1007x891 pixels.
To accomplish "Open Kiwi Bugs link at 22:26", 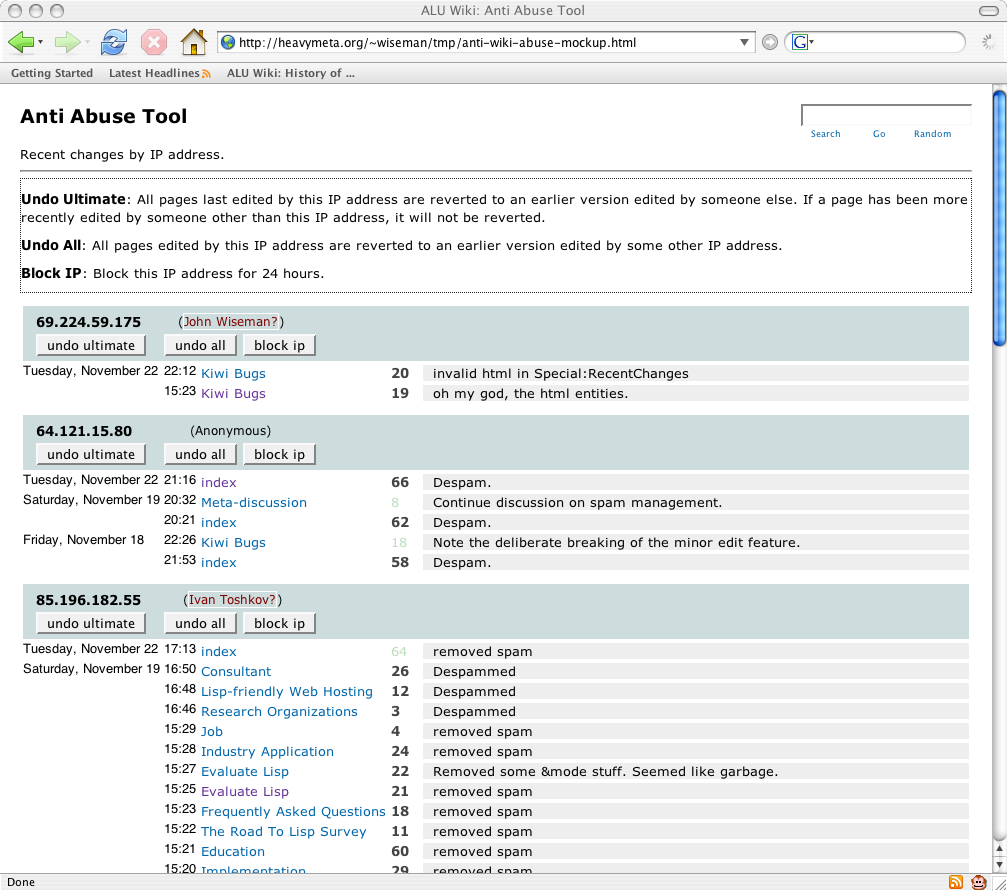I will (233, 543).
